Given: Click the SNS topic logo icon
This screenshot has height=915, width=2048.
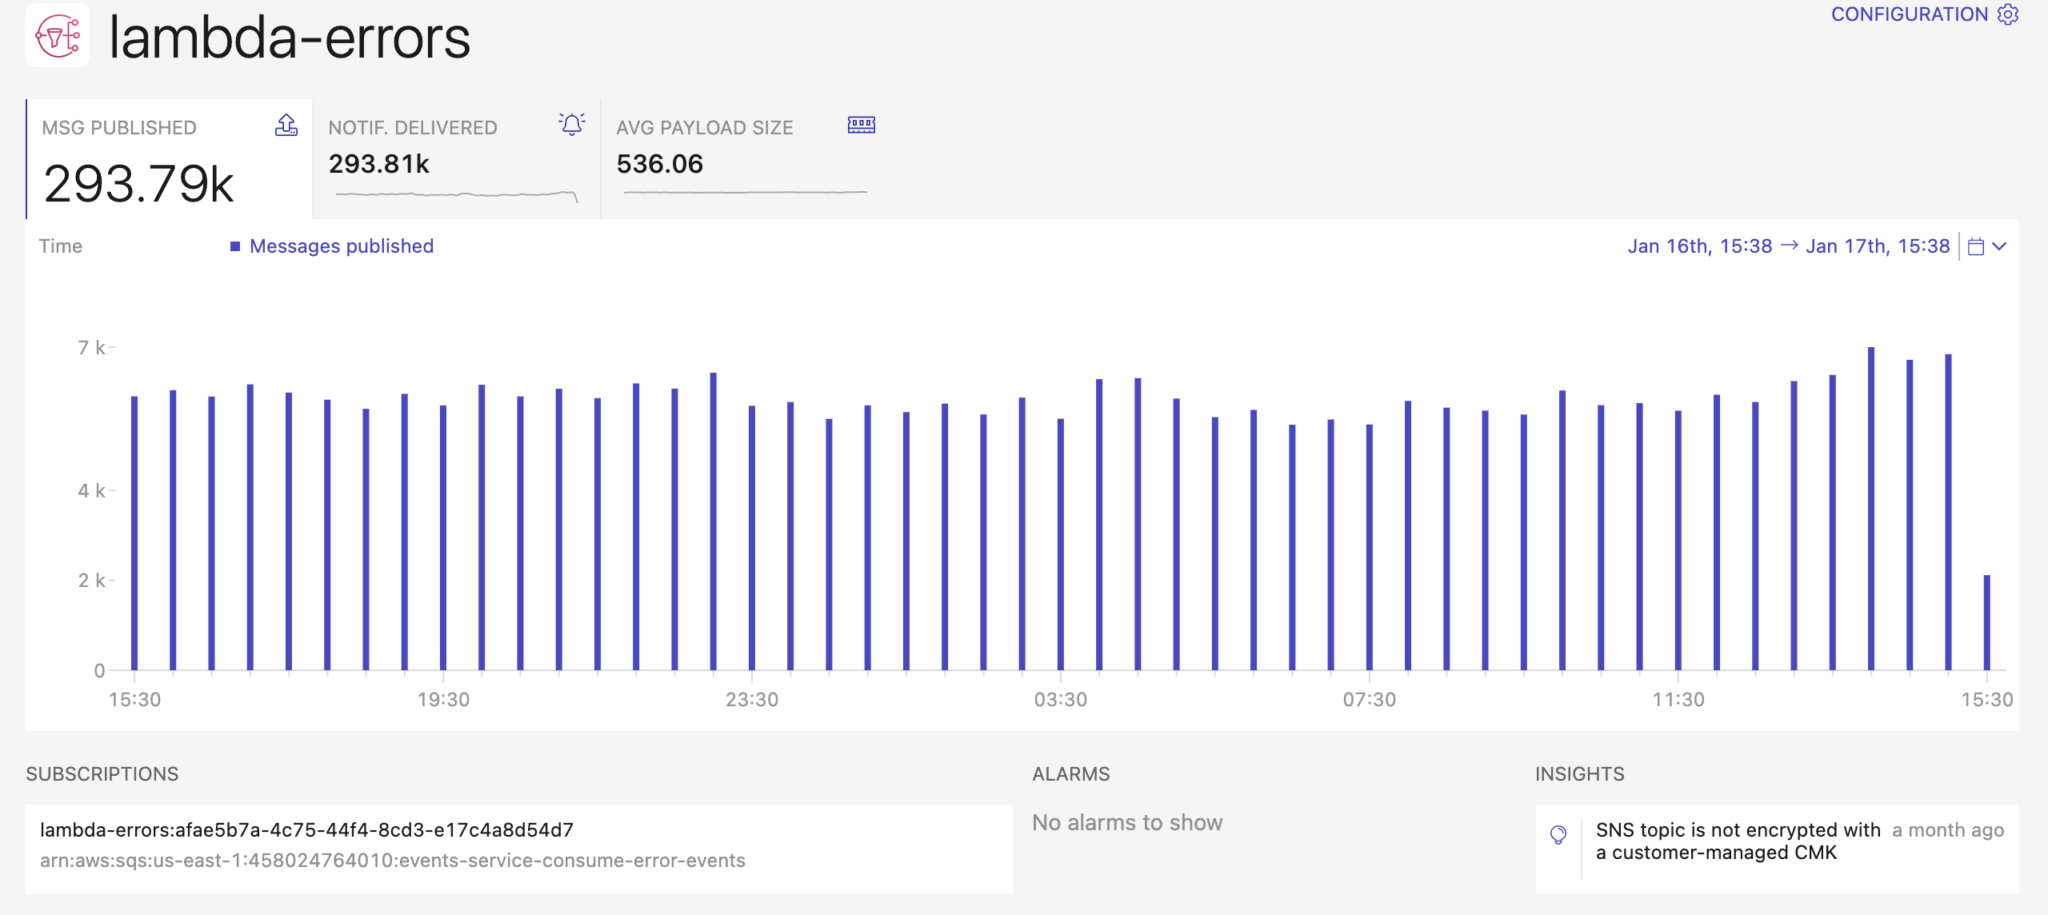Looking at the screenshot, I should [58, 36].
